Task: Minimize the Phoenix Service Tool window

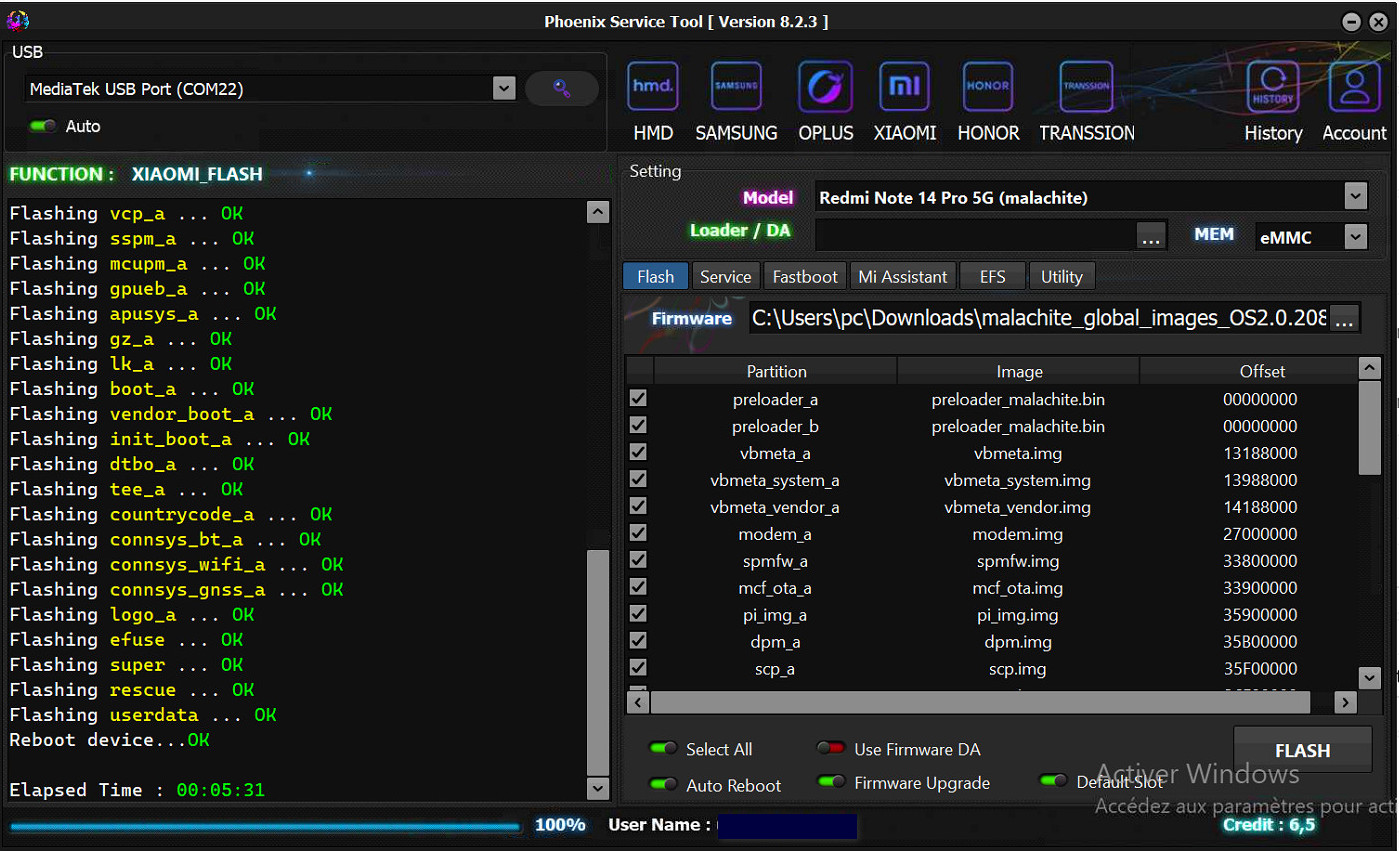Action: click(x=1351, y=21)
